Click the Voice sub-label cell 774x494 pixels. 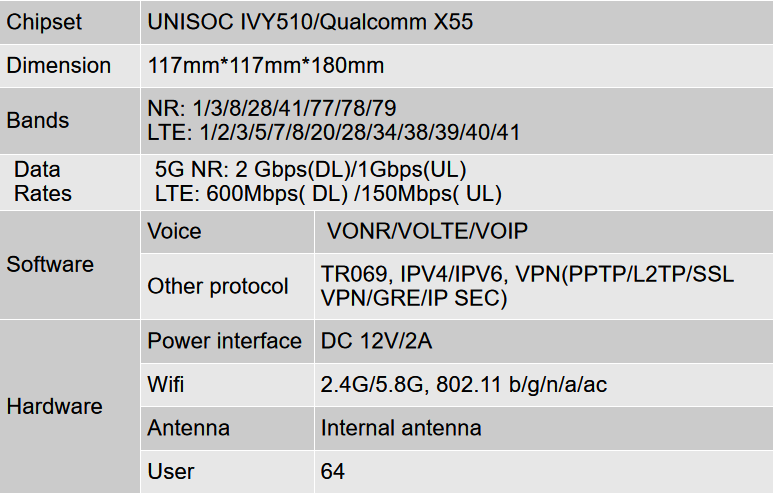pos(174,232)
